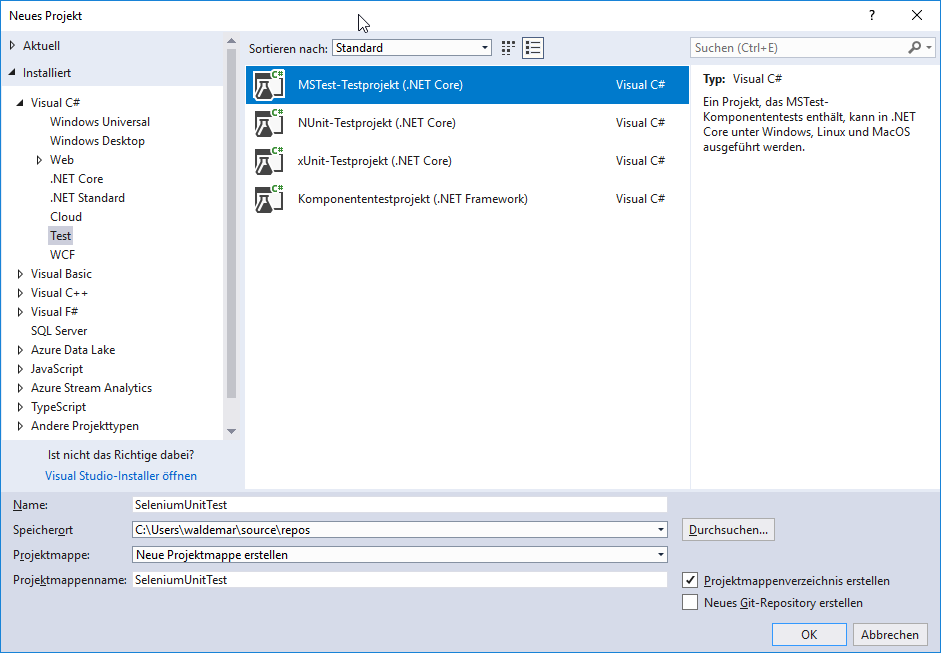Choose xUnit-Testprojekt (.NET Core) template
Screen dimensions: 941x653
(467, 161)
